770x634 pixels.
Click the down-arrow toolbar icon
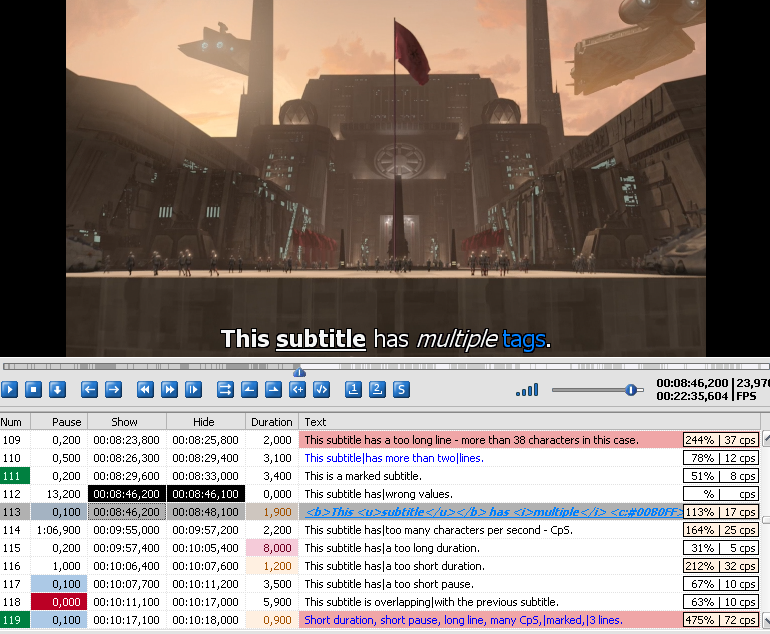tap(57, 389)
